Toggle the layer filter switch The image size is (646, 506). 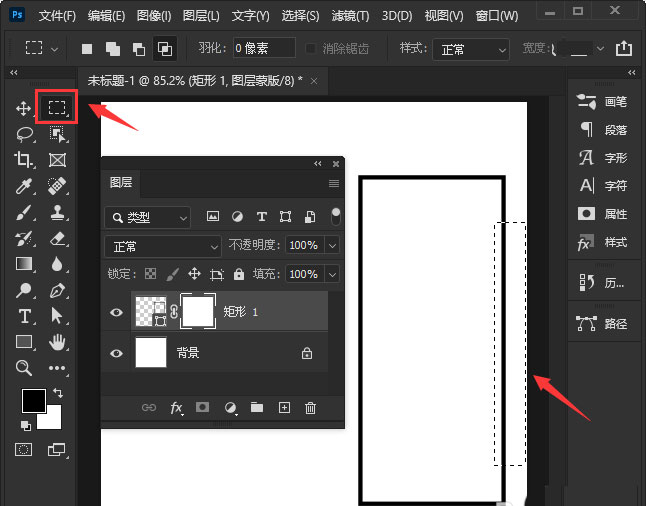(x=336, y=217)
